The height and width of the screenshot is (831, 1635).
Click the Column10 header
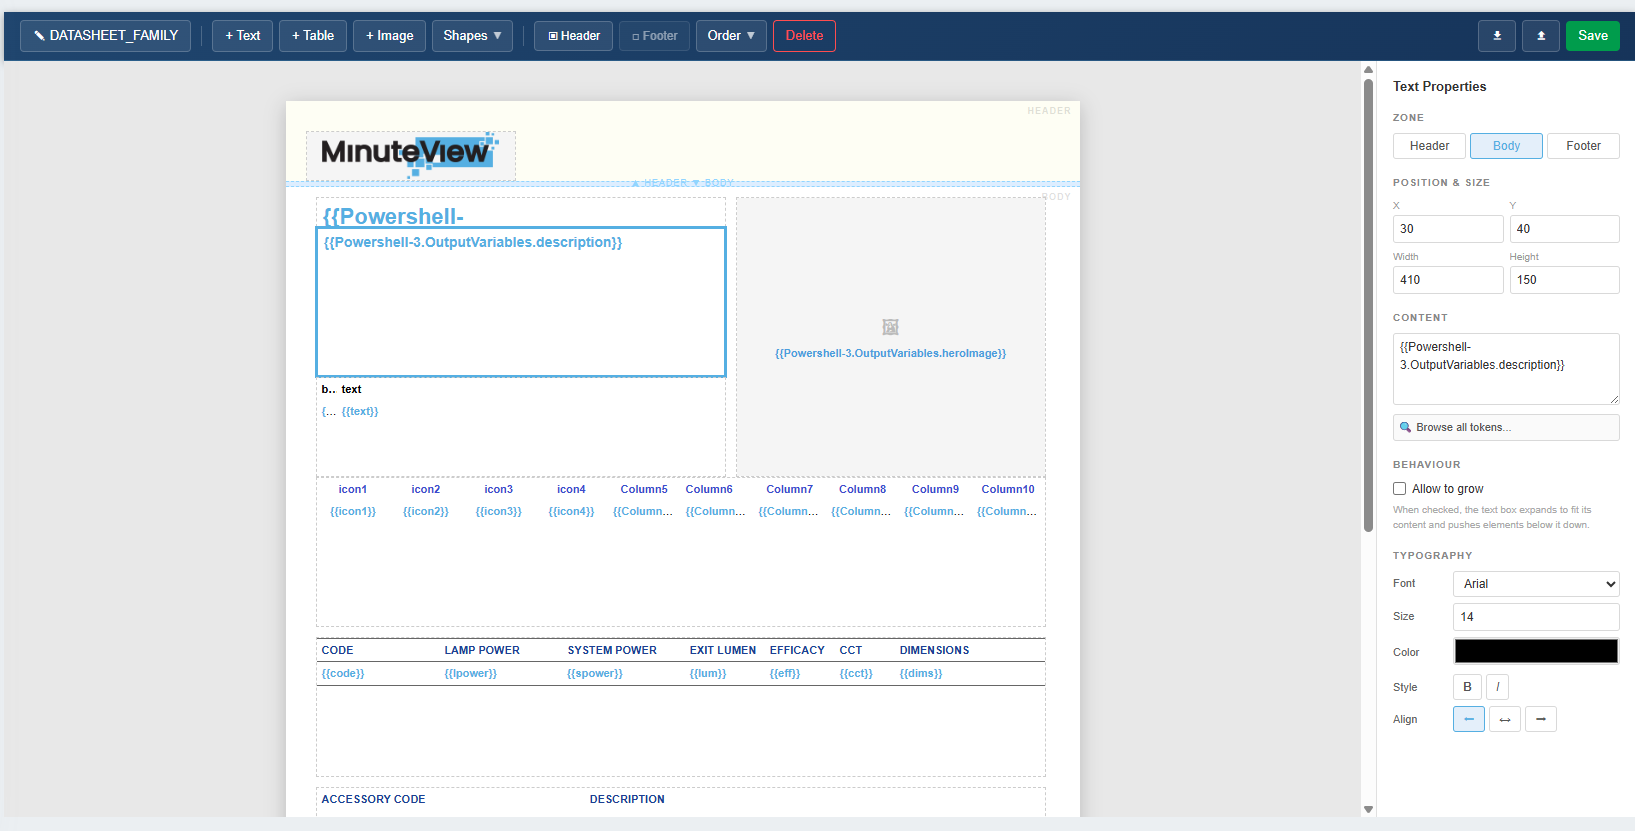[1008, 489]
